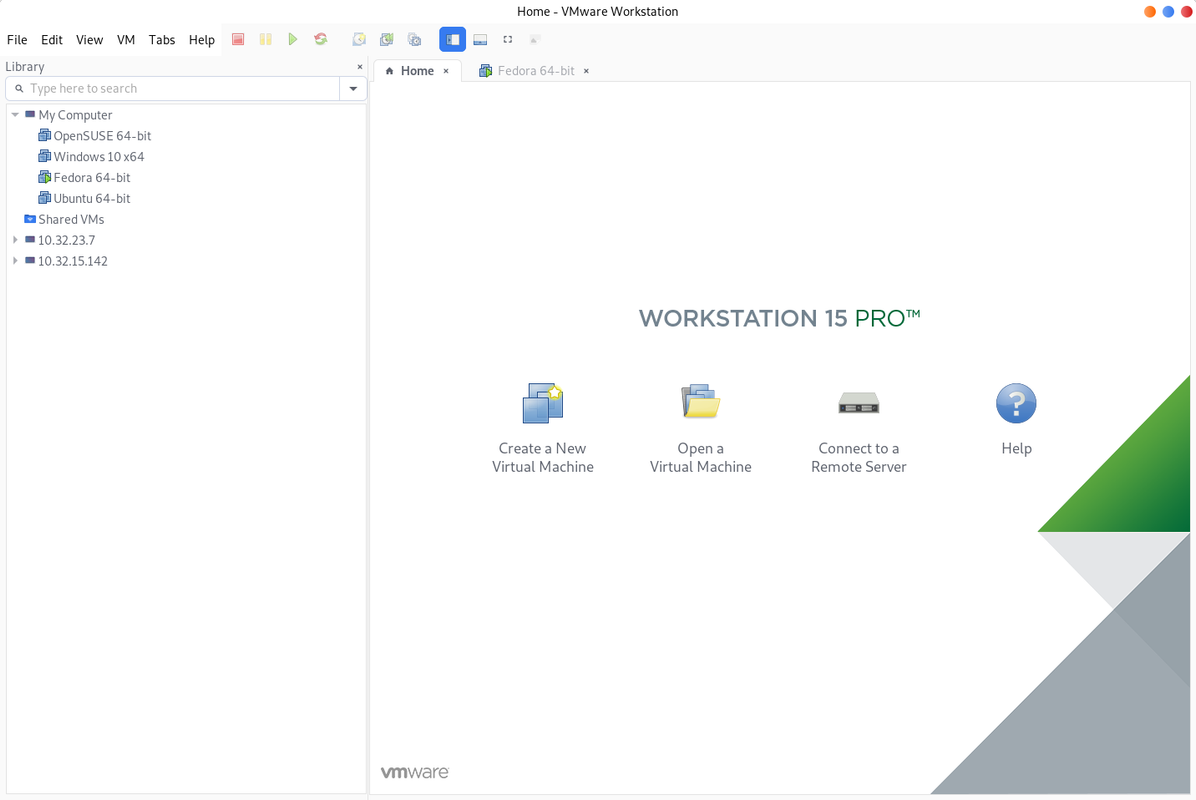Close the Library panel
This screenshot has height=800, width=1196.
pos(360,66)
